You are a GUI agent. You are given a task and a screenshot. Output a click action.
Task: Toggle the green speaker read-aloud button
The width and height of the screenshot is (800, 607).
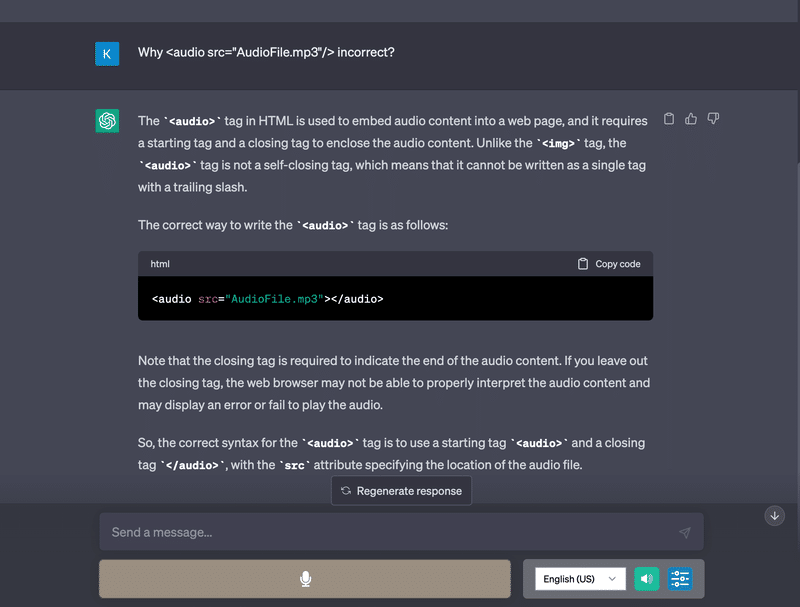(646, 579)
